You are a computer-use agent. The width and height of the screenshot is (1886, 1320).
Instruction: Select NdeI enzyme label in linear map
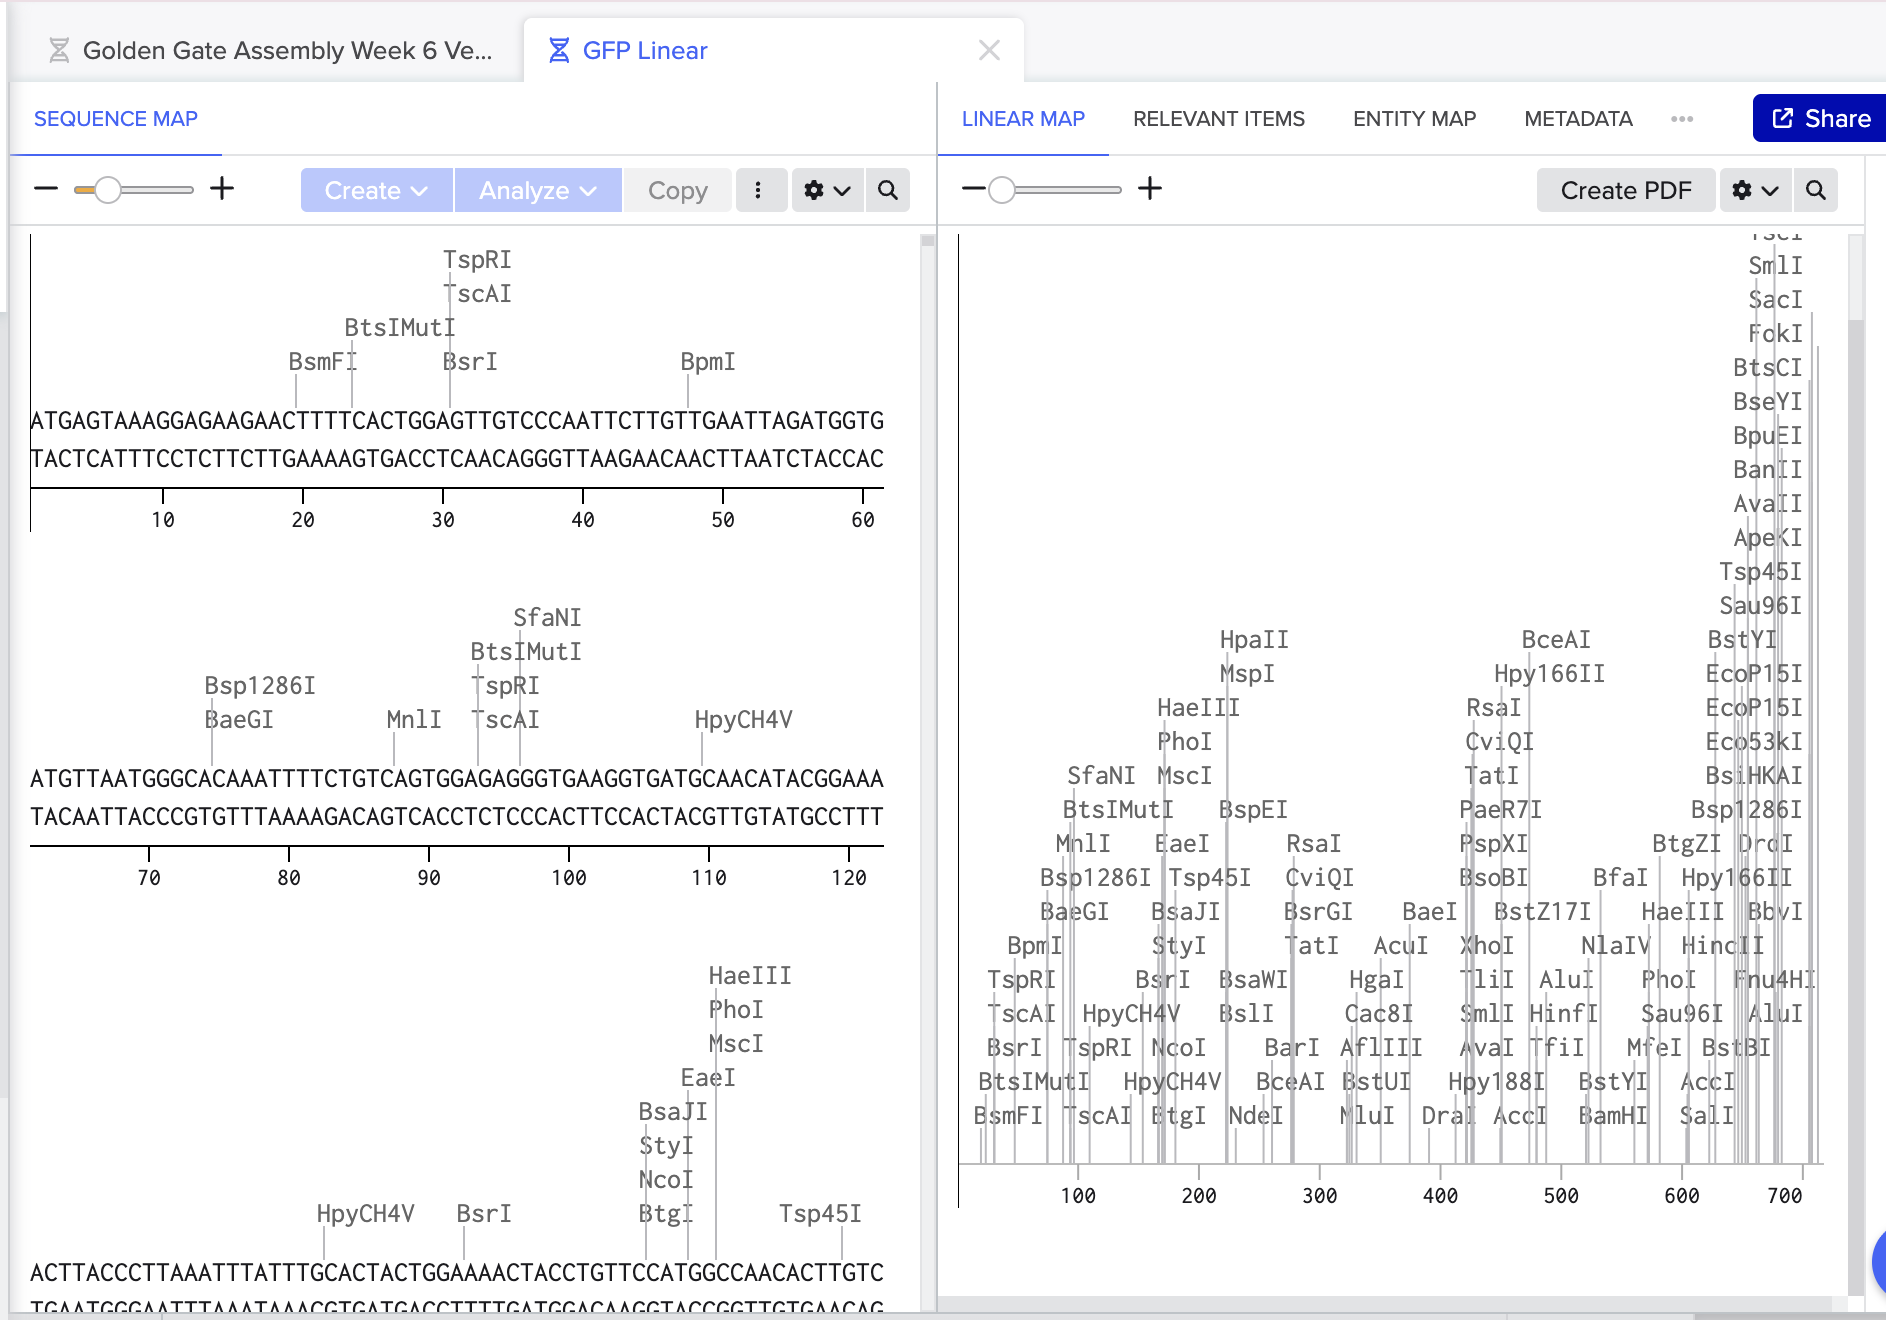tap(1255, 1116)
